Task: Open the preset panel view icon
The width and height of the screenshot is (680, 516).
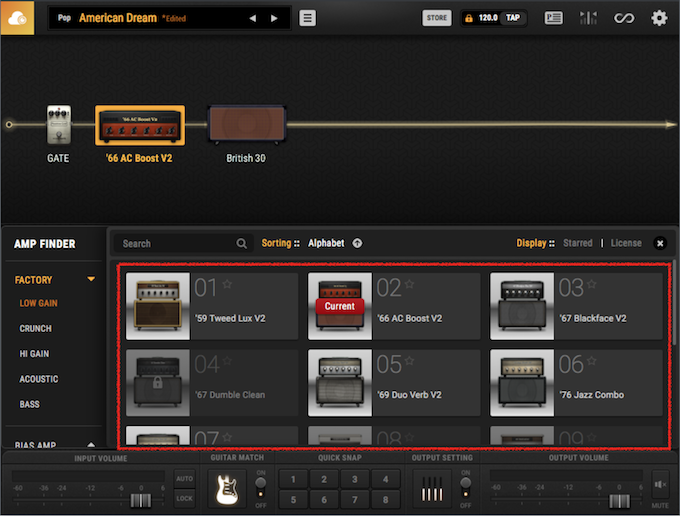Action: (553, 18)
